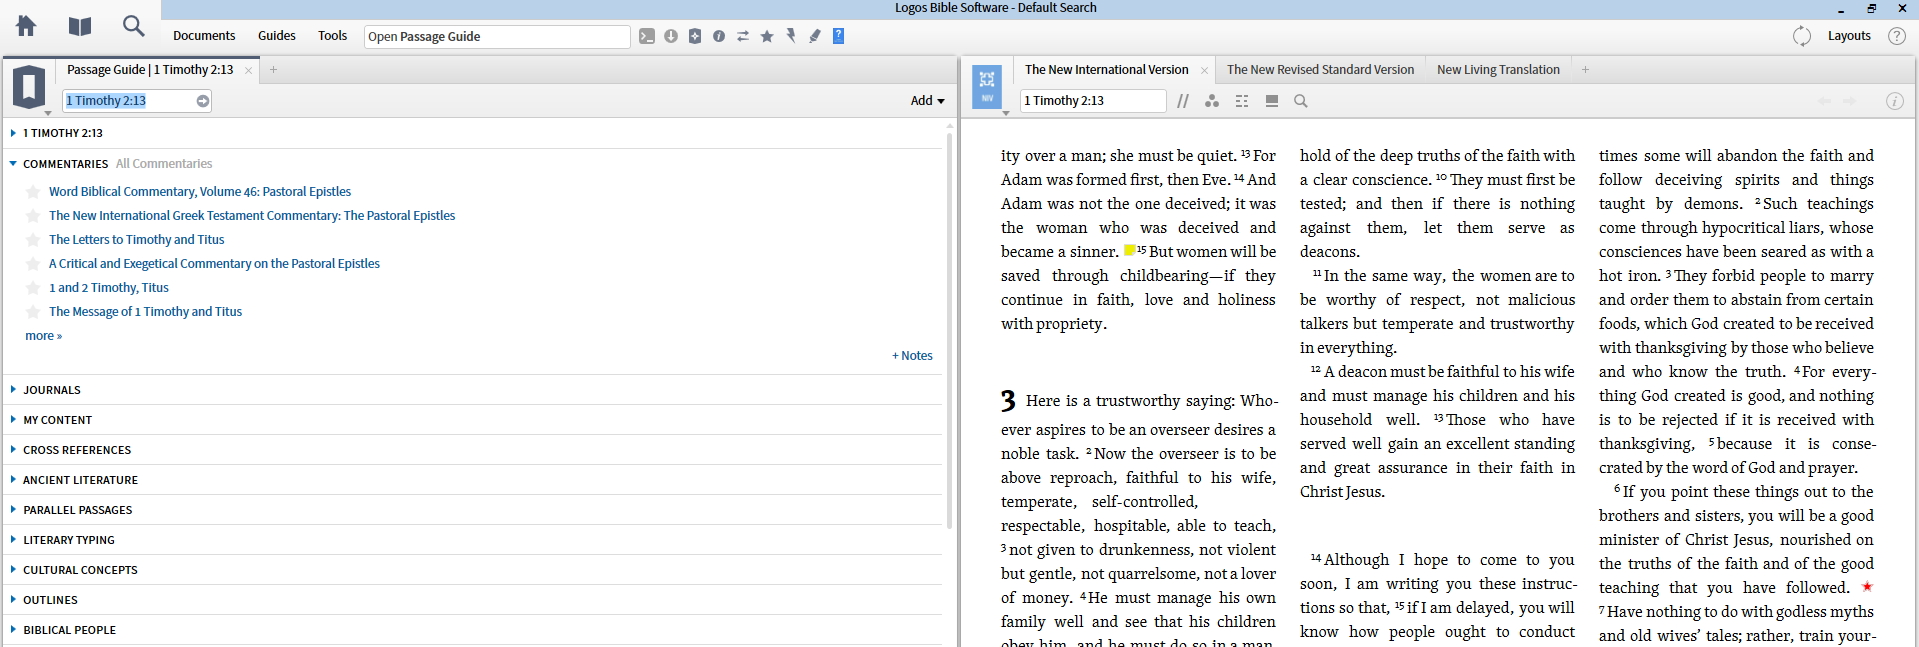1919x647 pixels.
Task: Click the All Commentaries filter label
Action: (x=164, y=164)
